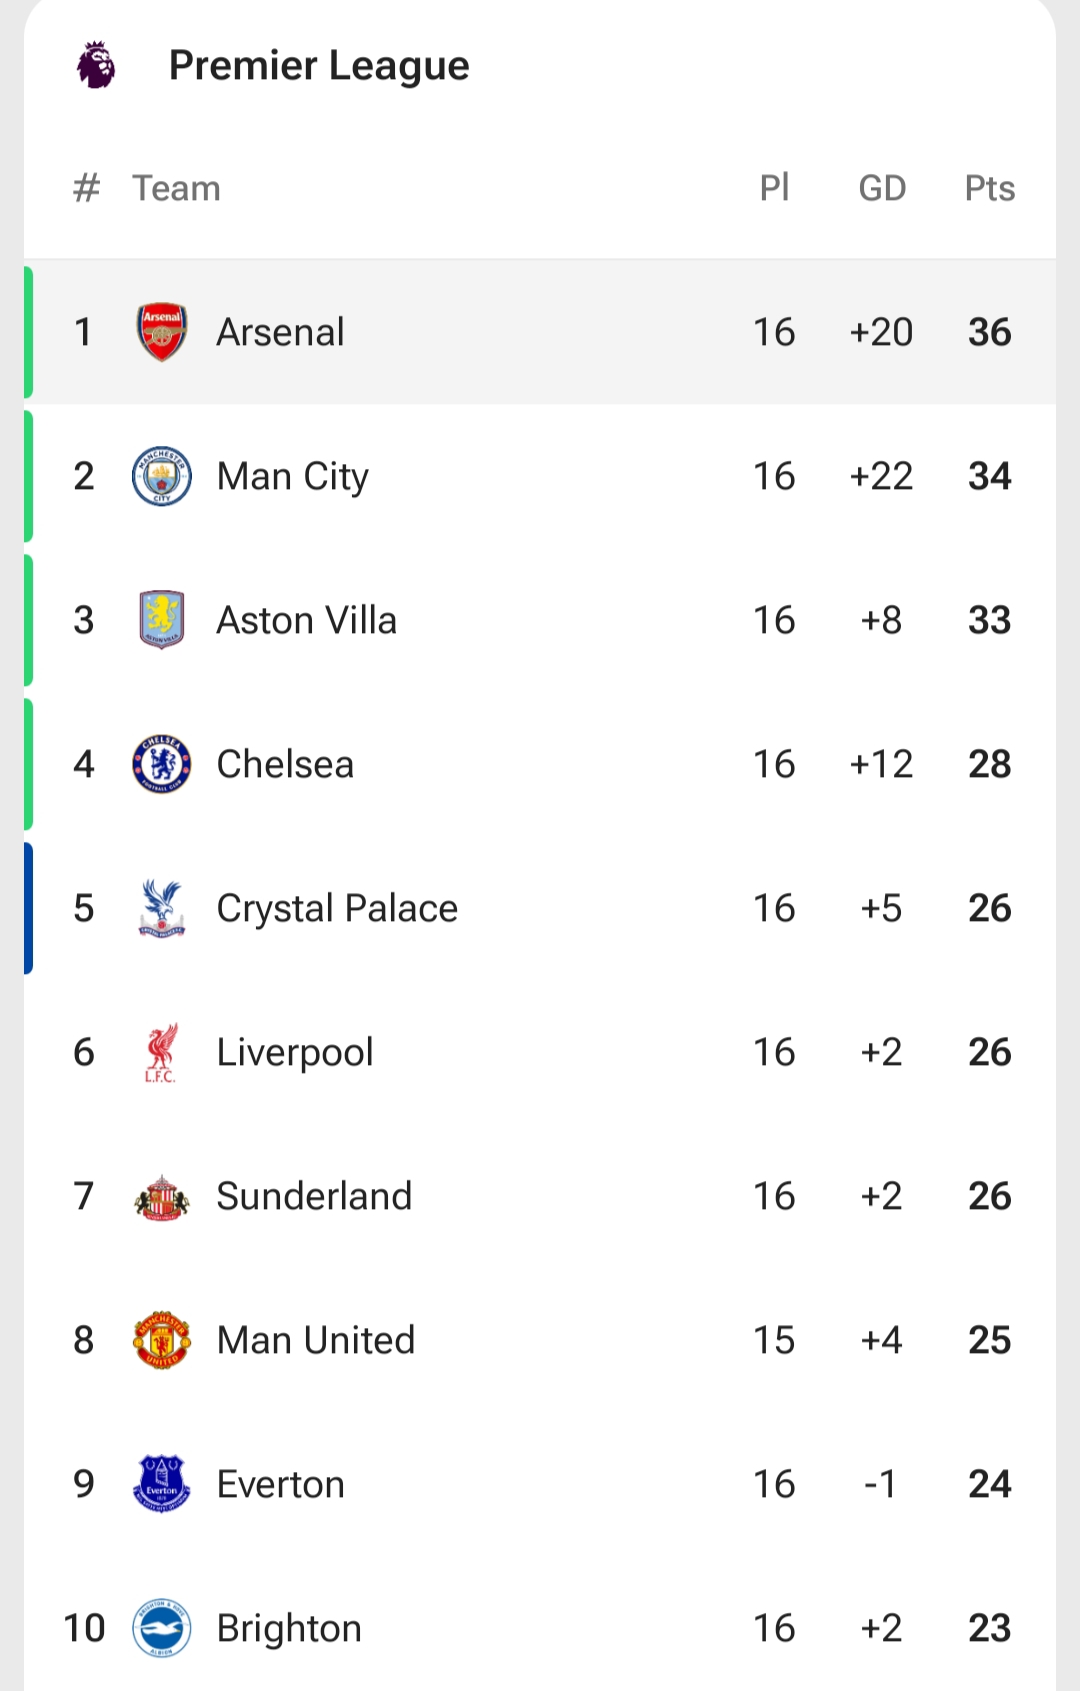Open the Arsenal team name

280,332
